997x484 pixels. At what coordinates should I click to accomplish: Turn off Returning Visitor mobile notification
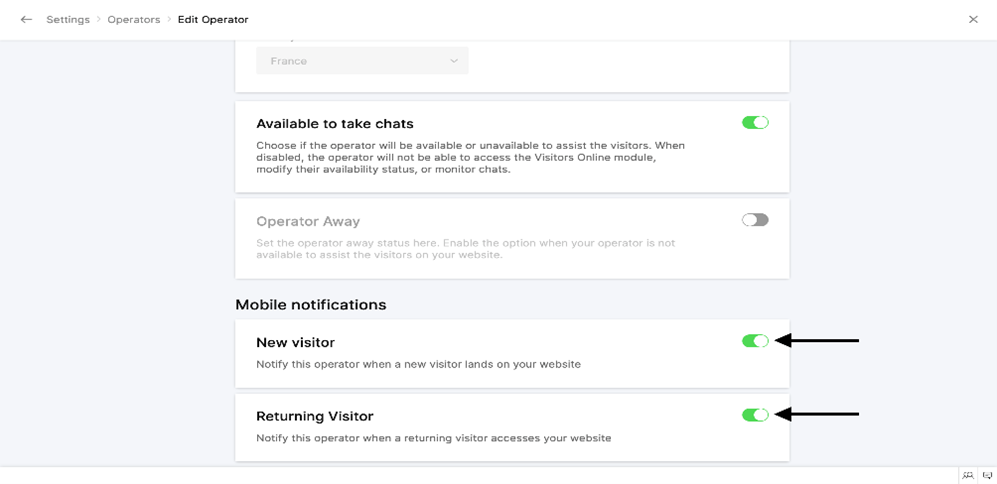click(755, 415)
